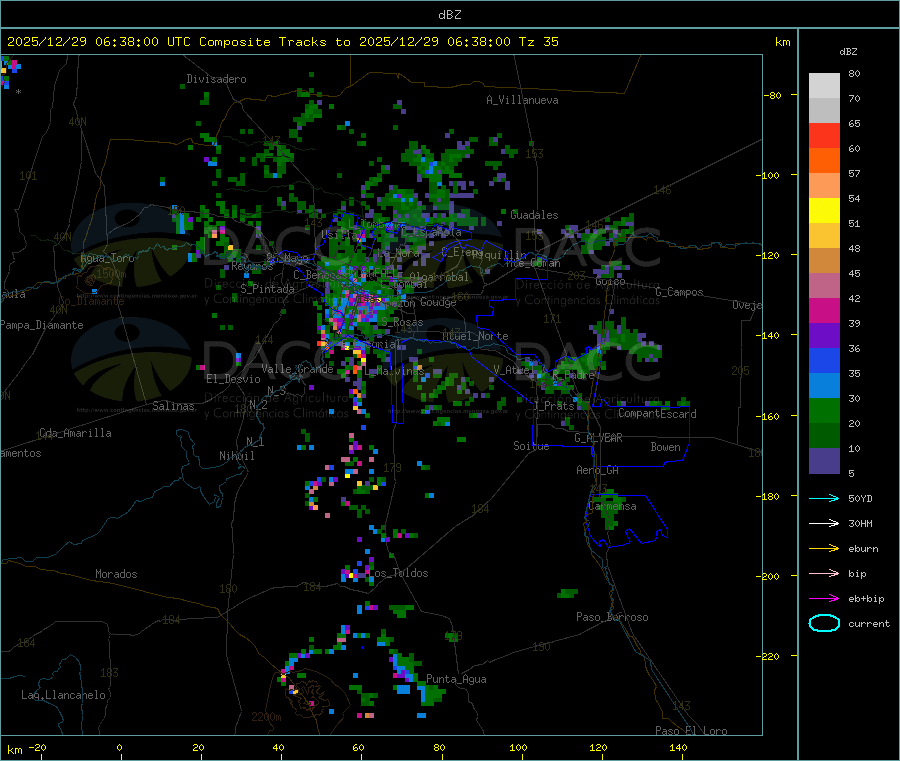The height and width of the screenshot is (761, 900).
Task: Click the G_Campos map label
Action: (679, 292)
